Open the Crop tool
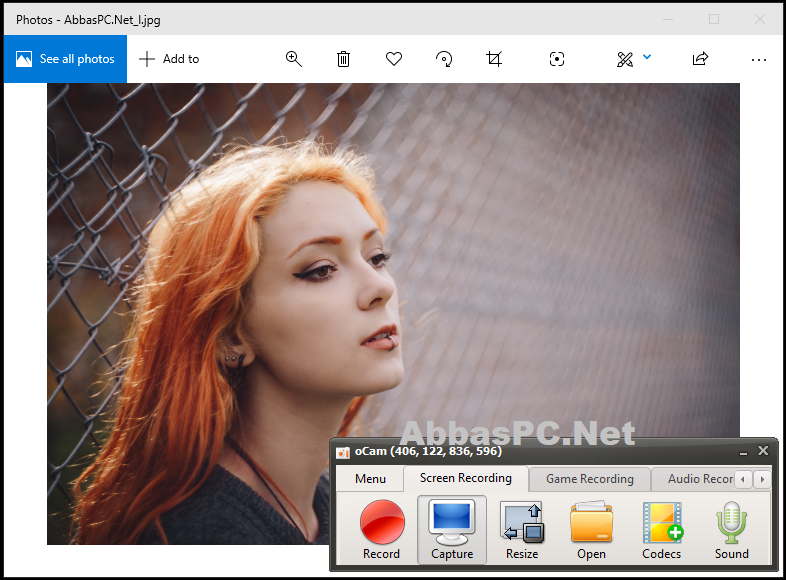The height and width of the screenshot is (580, 786). point(494,59)
